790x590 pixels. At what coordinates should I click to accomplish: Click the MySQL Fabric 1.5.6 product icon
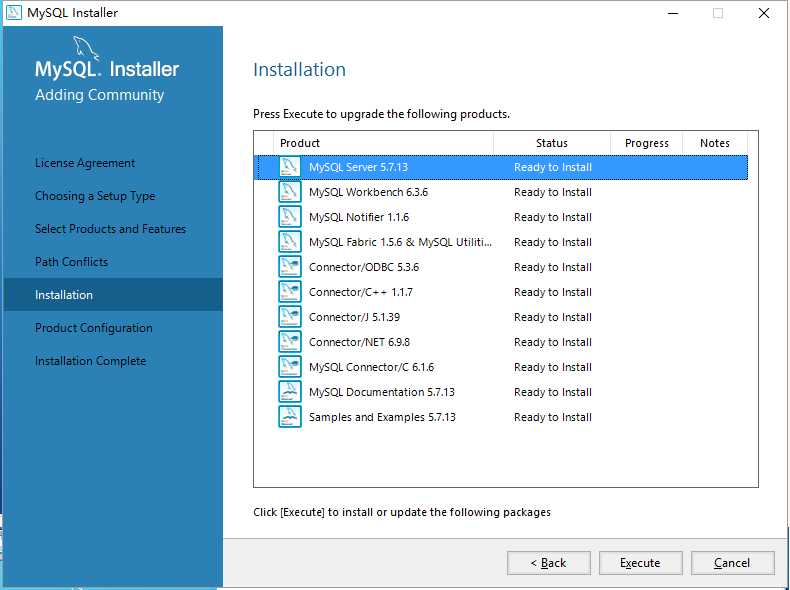(290, 242)
